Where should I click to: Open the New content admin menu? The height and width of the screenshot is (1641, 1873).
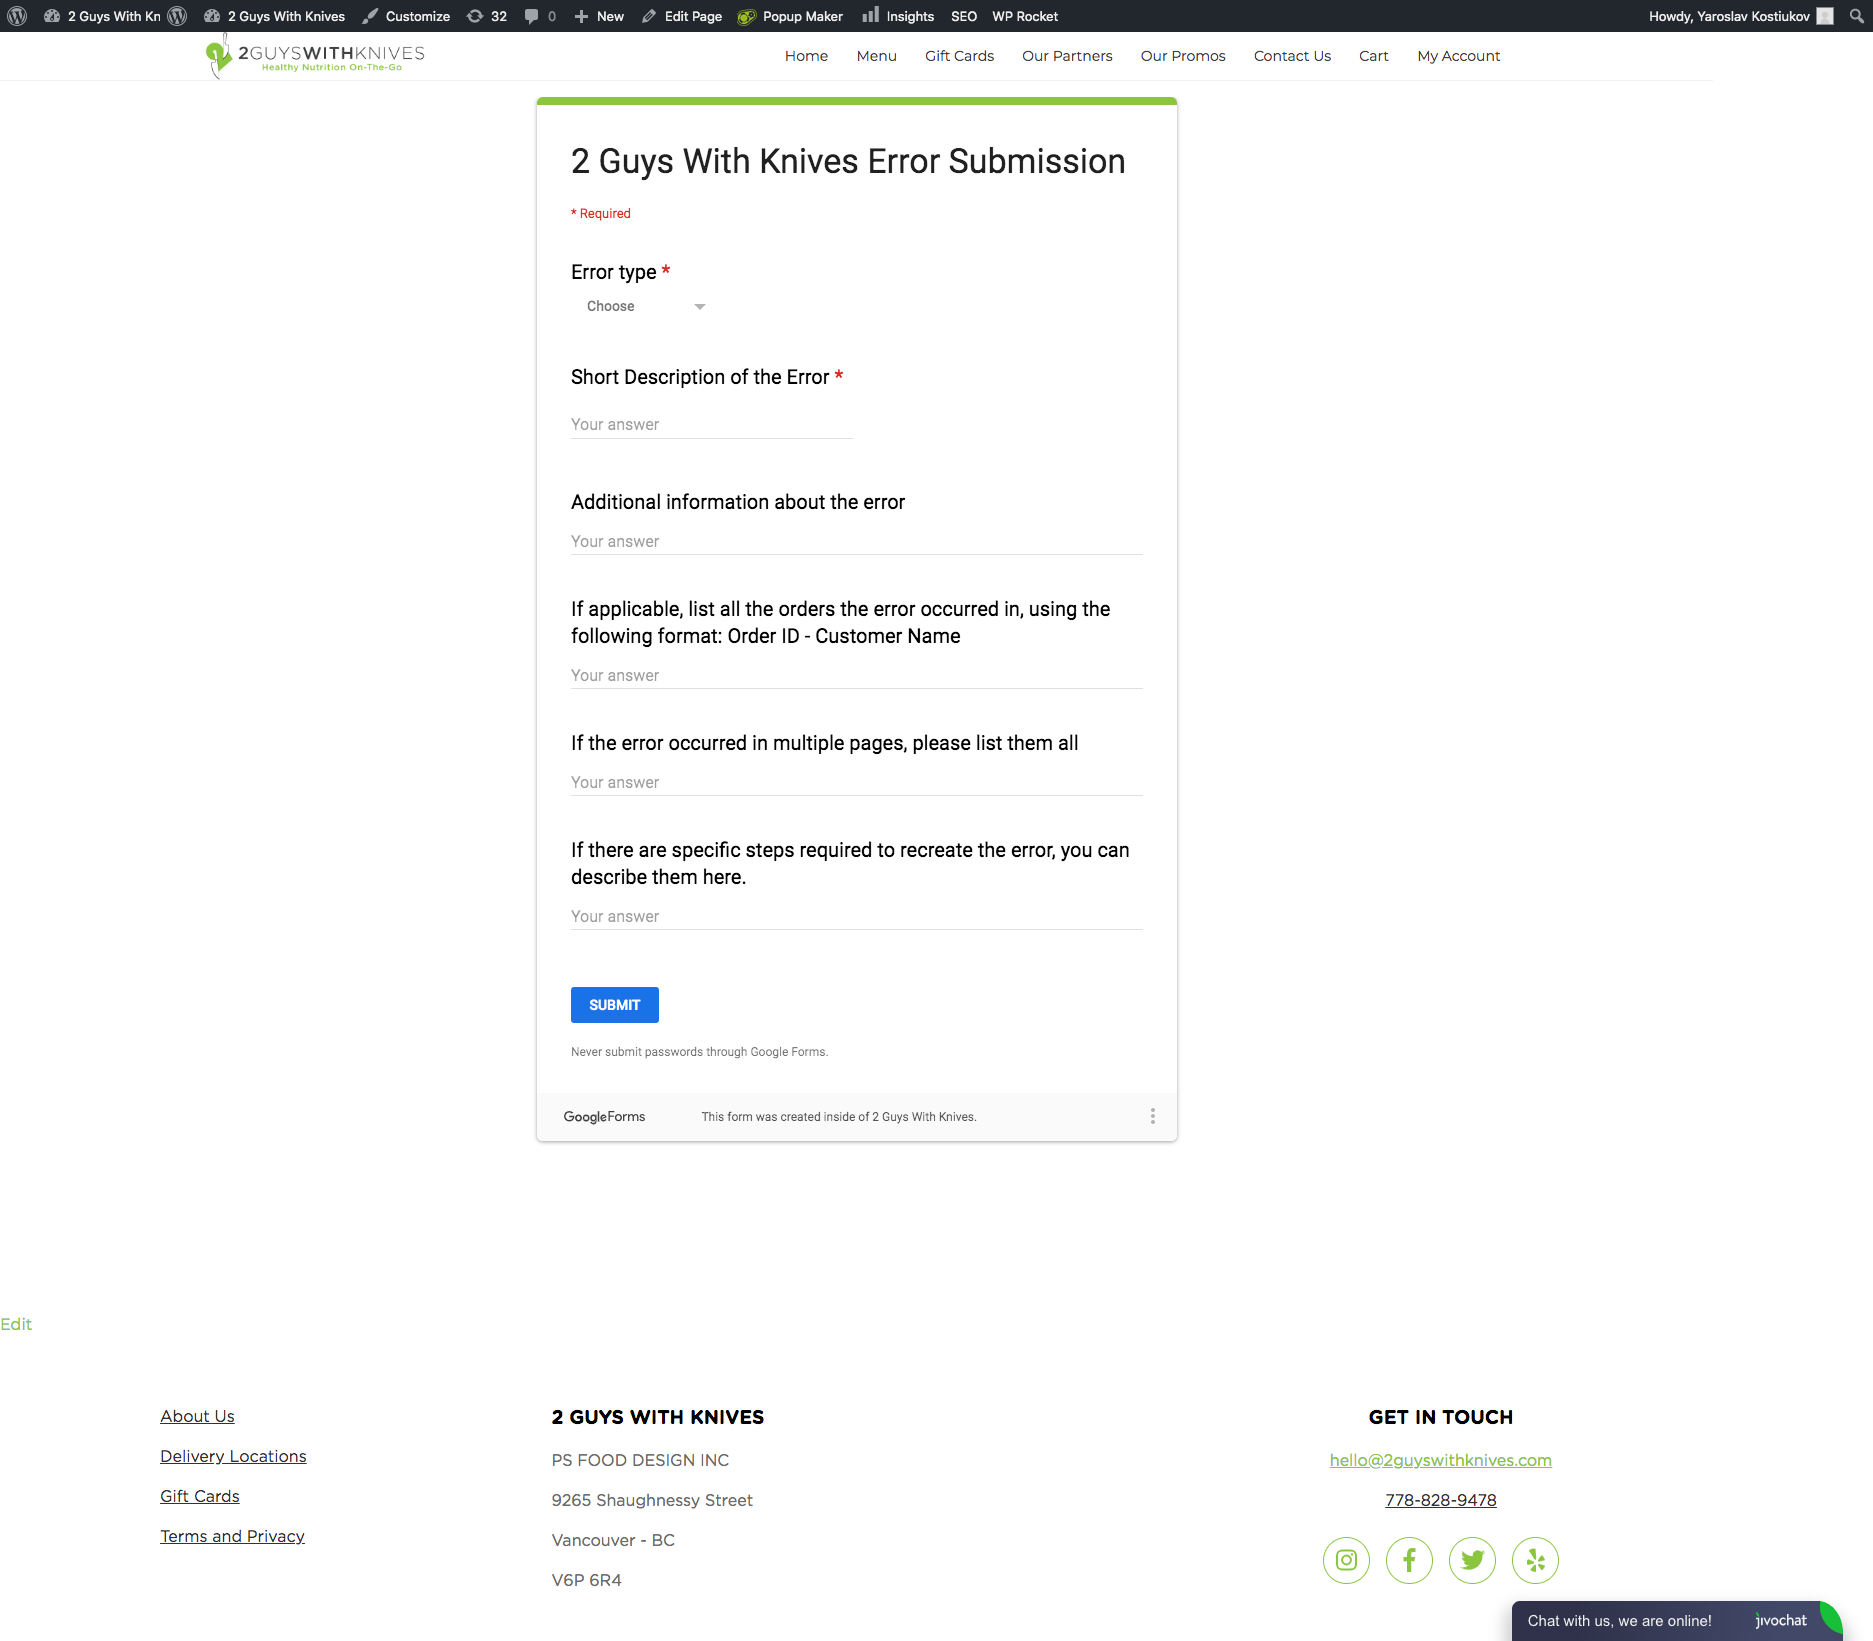[x=599, y=16]
